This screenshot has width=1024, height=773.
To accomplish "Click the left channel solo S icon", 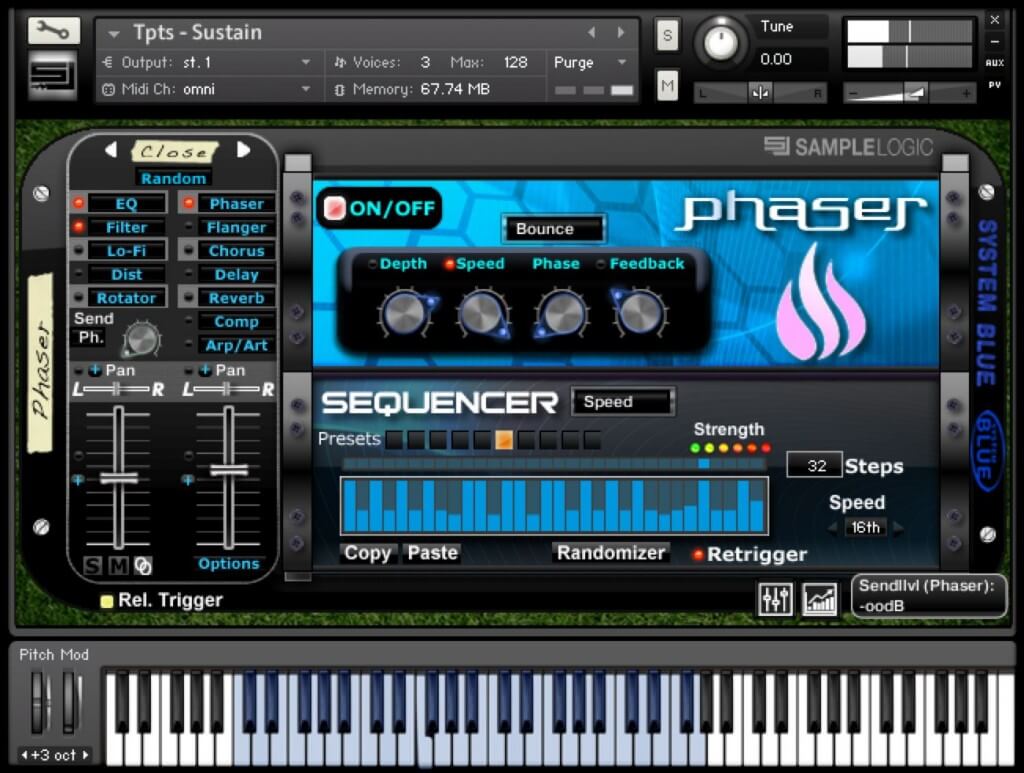I will [92, 565].
